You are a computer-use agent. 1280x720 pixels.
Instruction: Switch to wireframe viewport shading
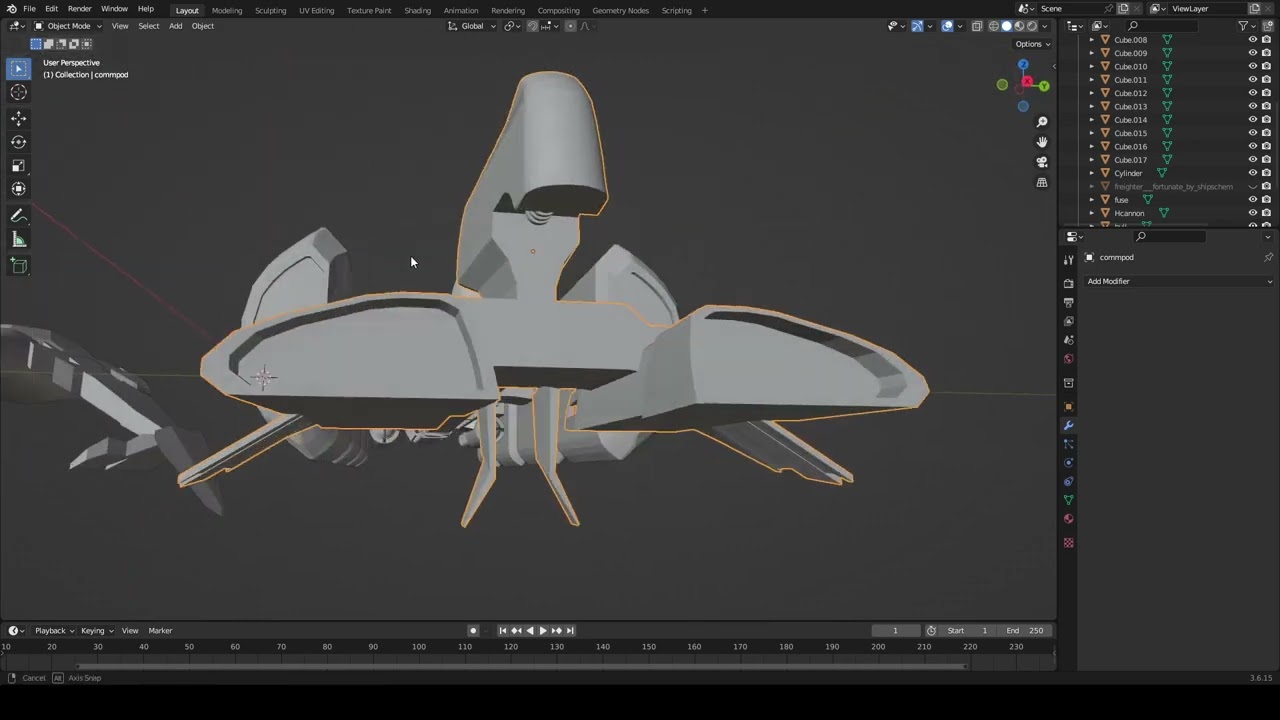(994, 26)
